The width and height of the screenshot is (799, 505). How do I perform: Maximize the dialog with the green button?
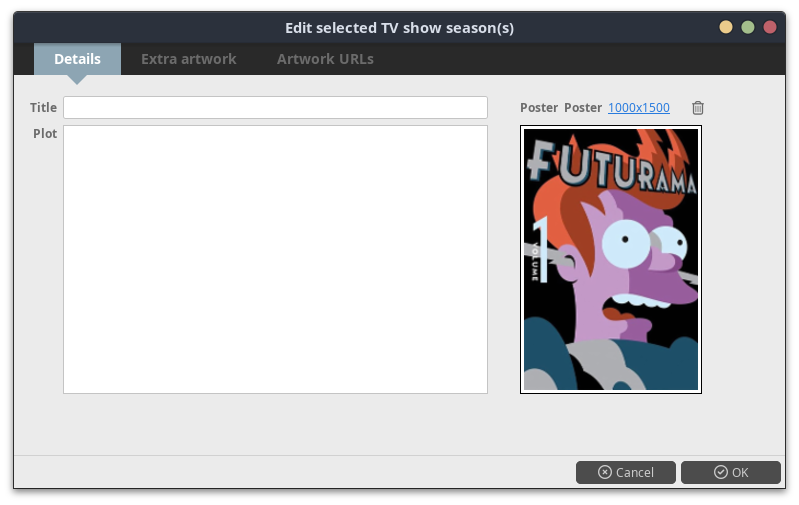(748, 27)
